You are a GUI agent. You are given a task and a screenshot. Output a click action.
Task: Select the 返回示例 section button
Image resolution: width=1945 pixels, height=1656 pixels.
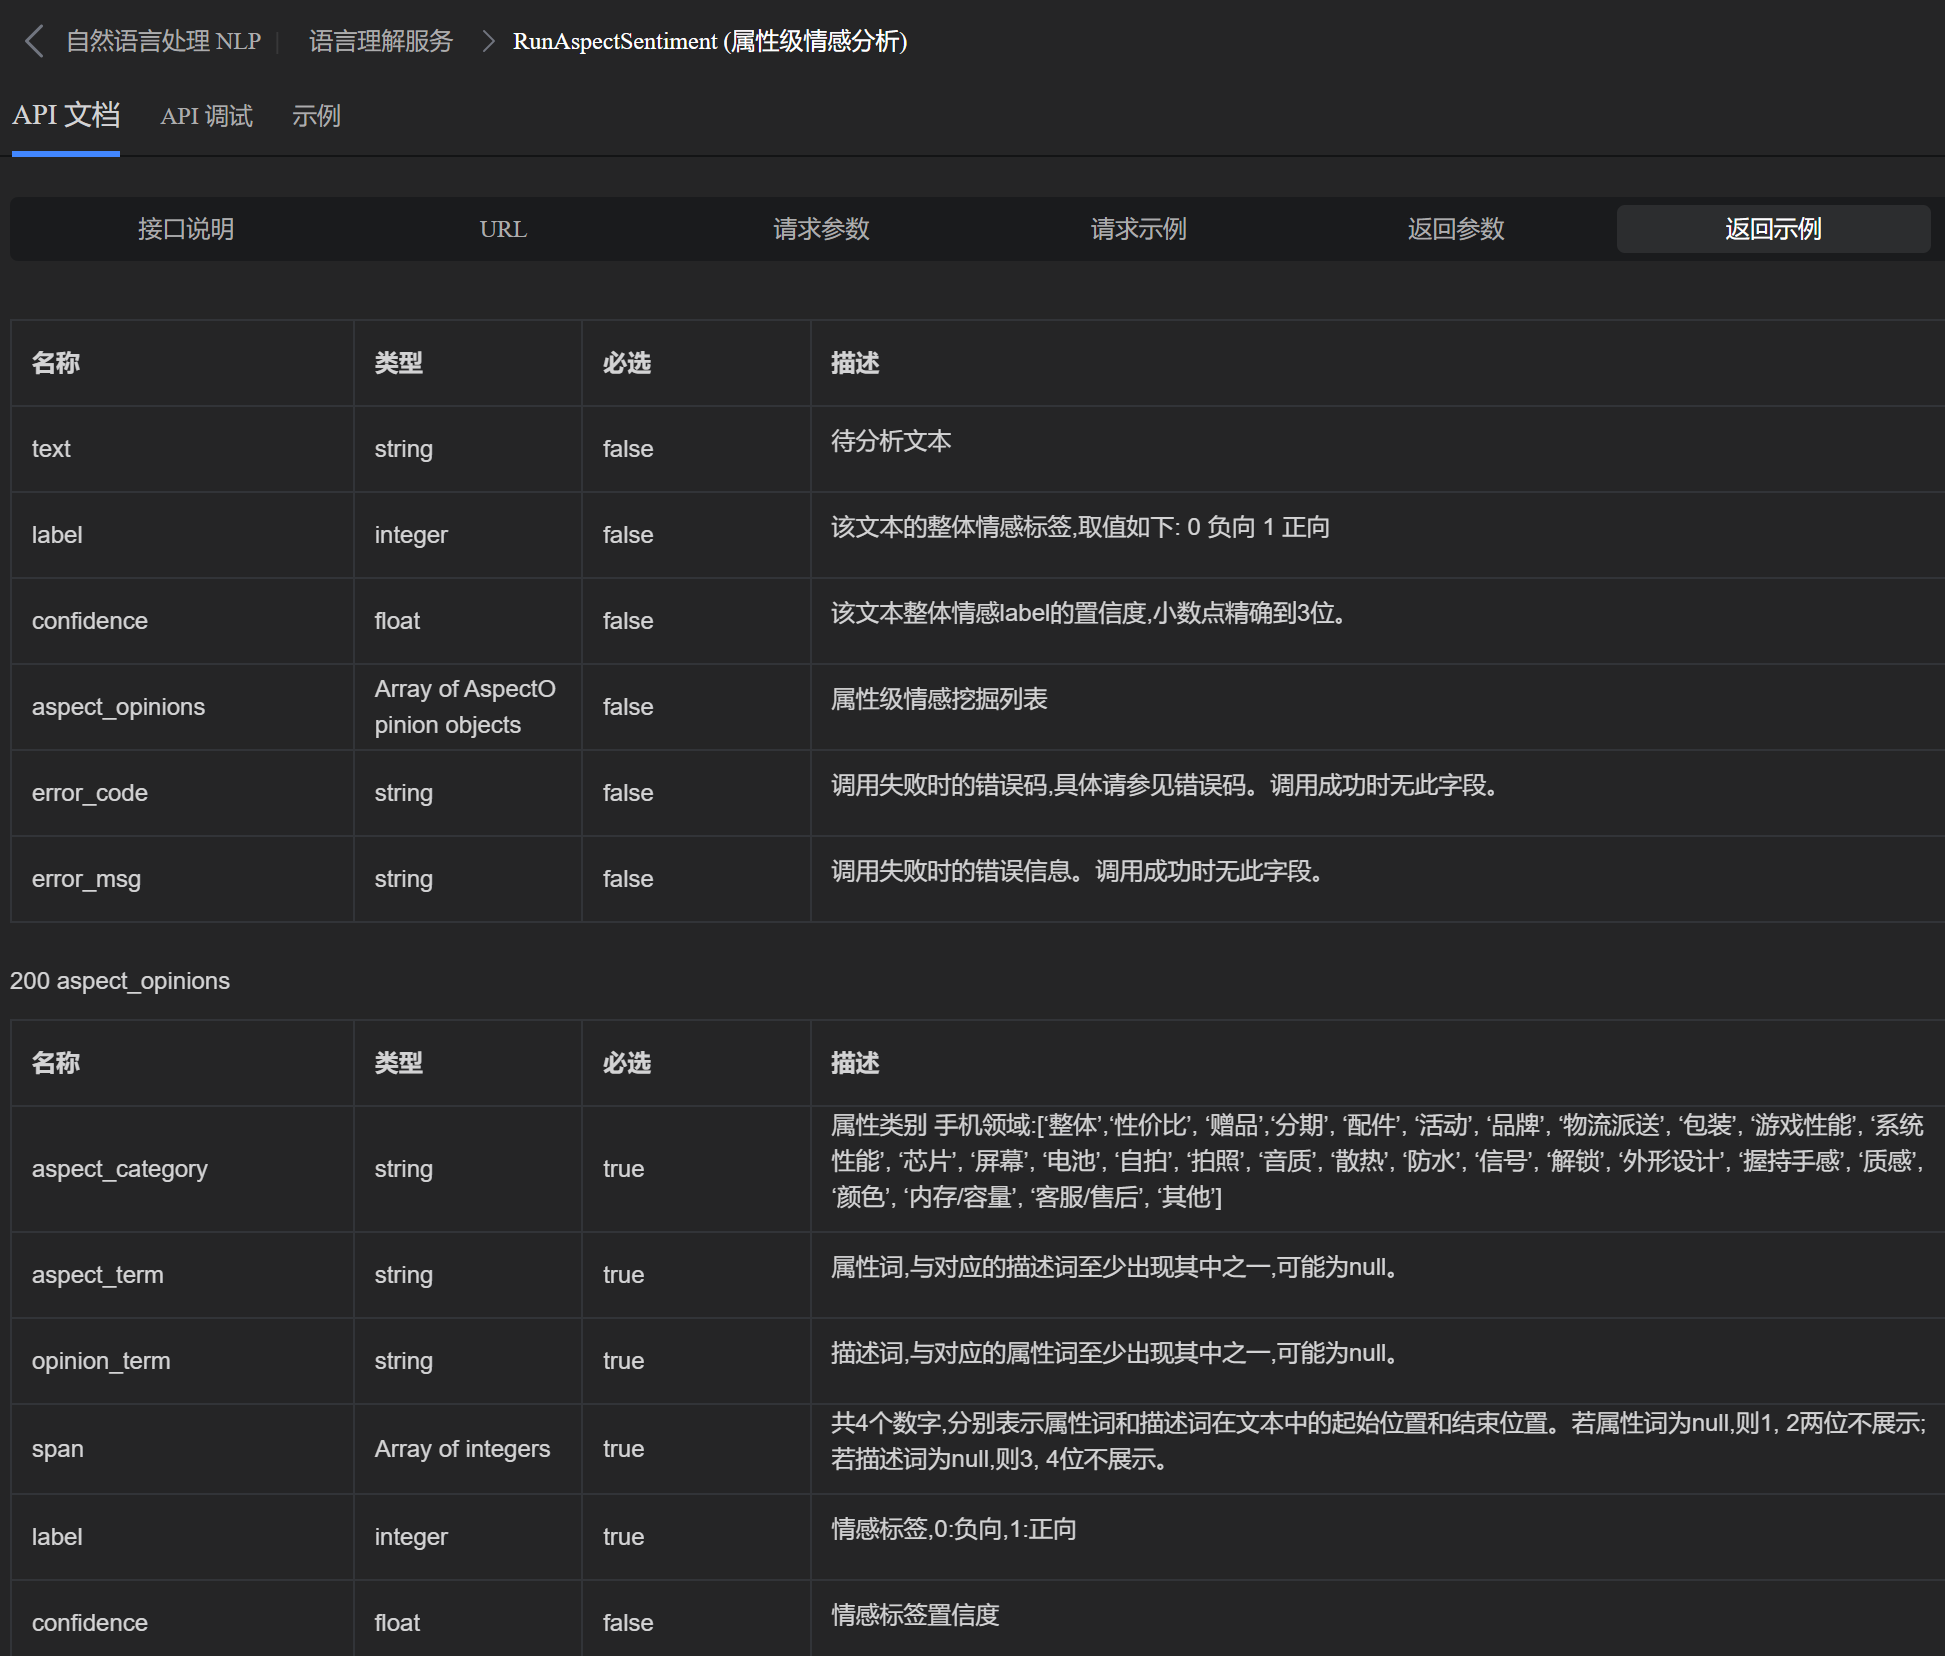1773,229
